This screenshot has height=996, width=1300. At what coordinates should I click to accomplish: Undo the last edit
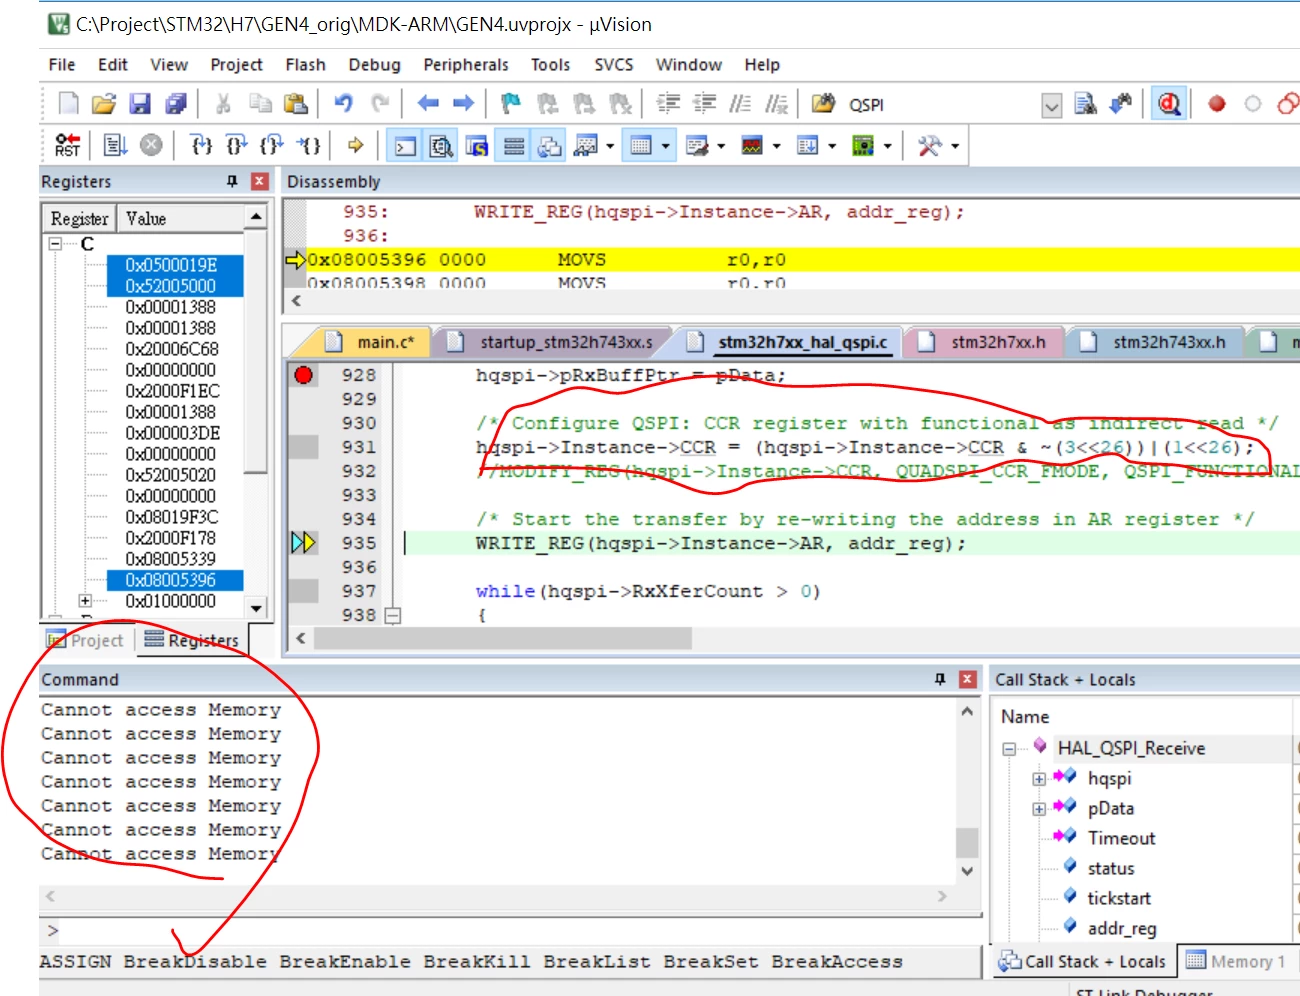click(x=343, y=104)
